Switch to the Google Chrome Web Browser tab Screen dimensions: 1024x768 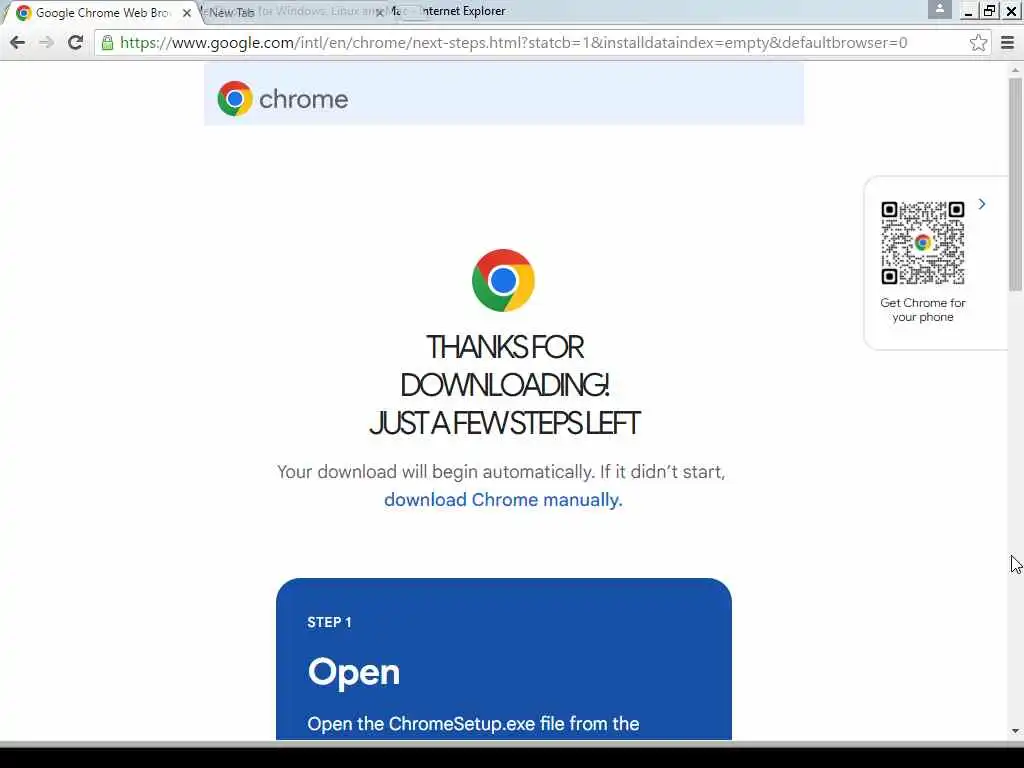[103, 12]
